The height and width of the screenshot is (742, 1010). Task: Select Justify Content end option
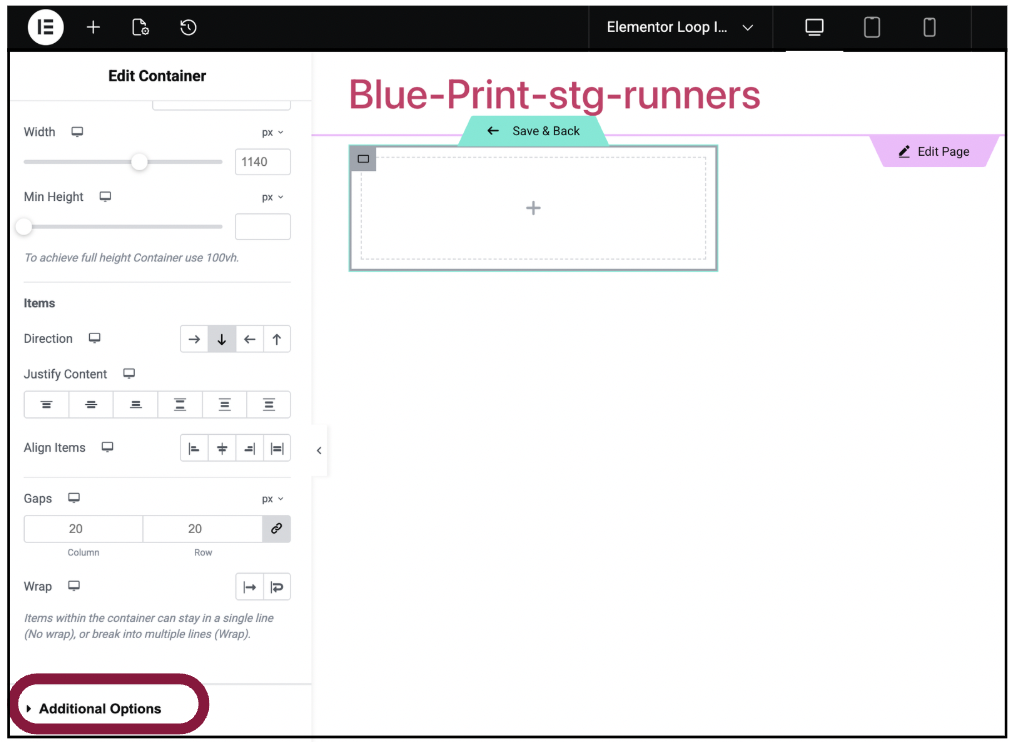click(x=135, y=404)
